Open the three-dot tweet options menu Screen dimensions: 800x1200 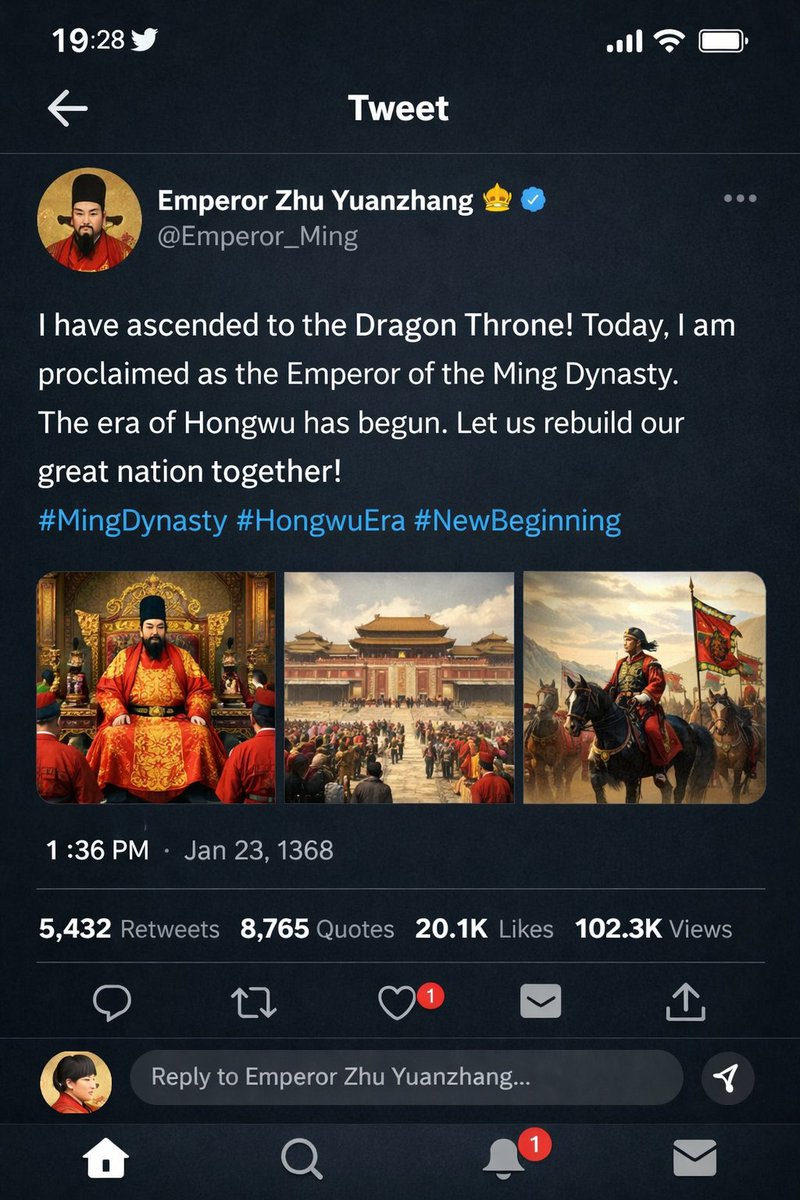point(738,200)
